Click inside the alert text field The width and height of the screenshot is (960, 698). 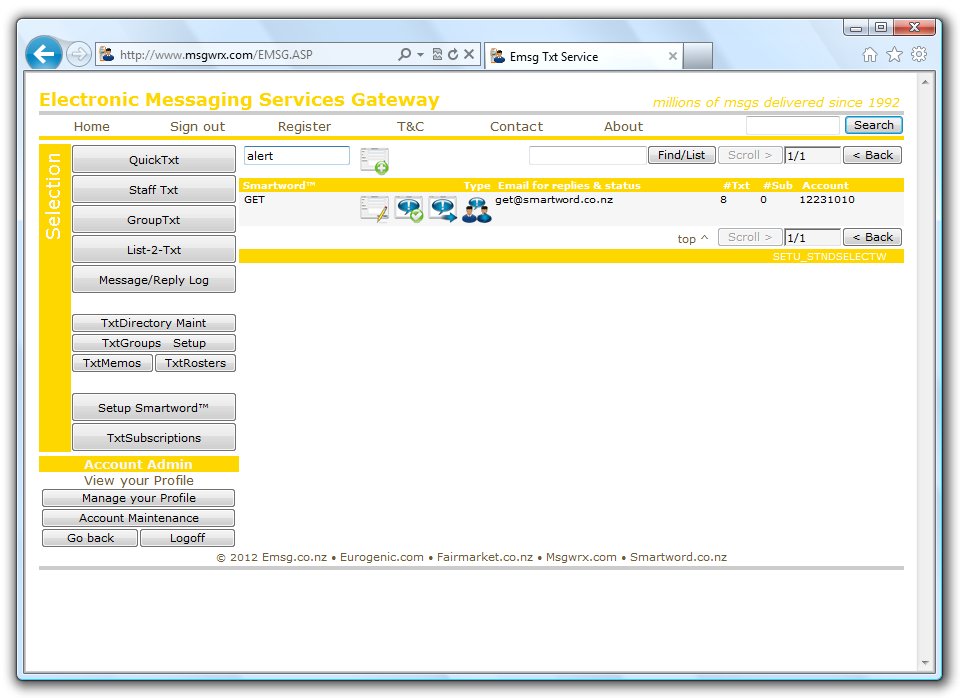(x=296, y=157)
